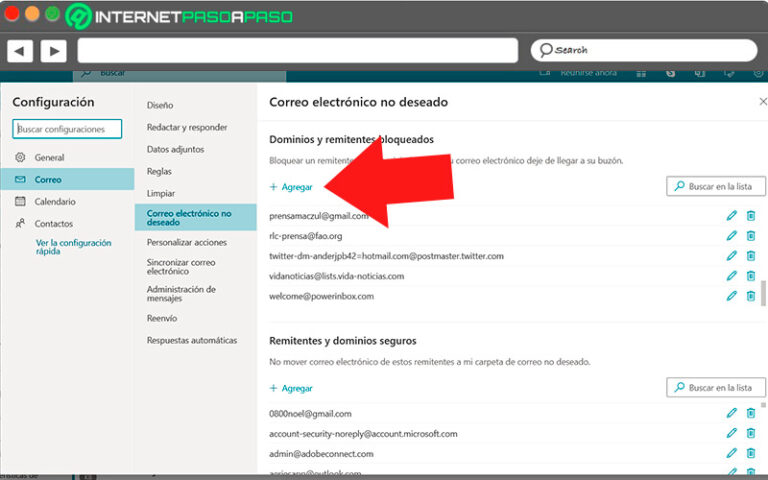Edit safe sender admin@adobeconnect.com
This screenshot has height=480, width=768.
(731, 454)
